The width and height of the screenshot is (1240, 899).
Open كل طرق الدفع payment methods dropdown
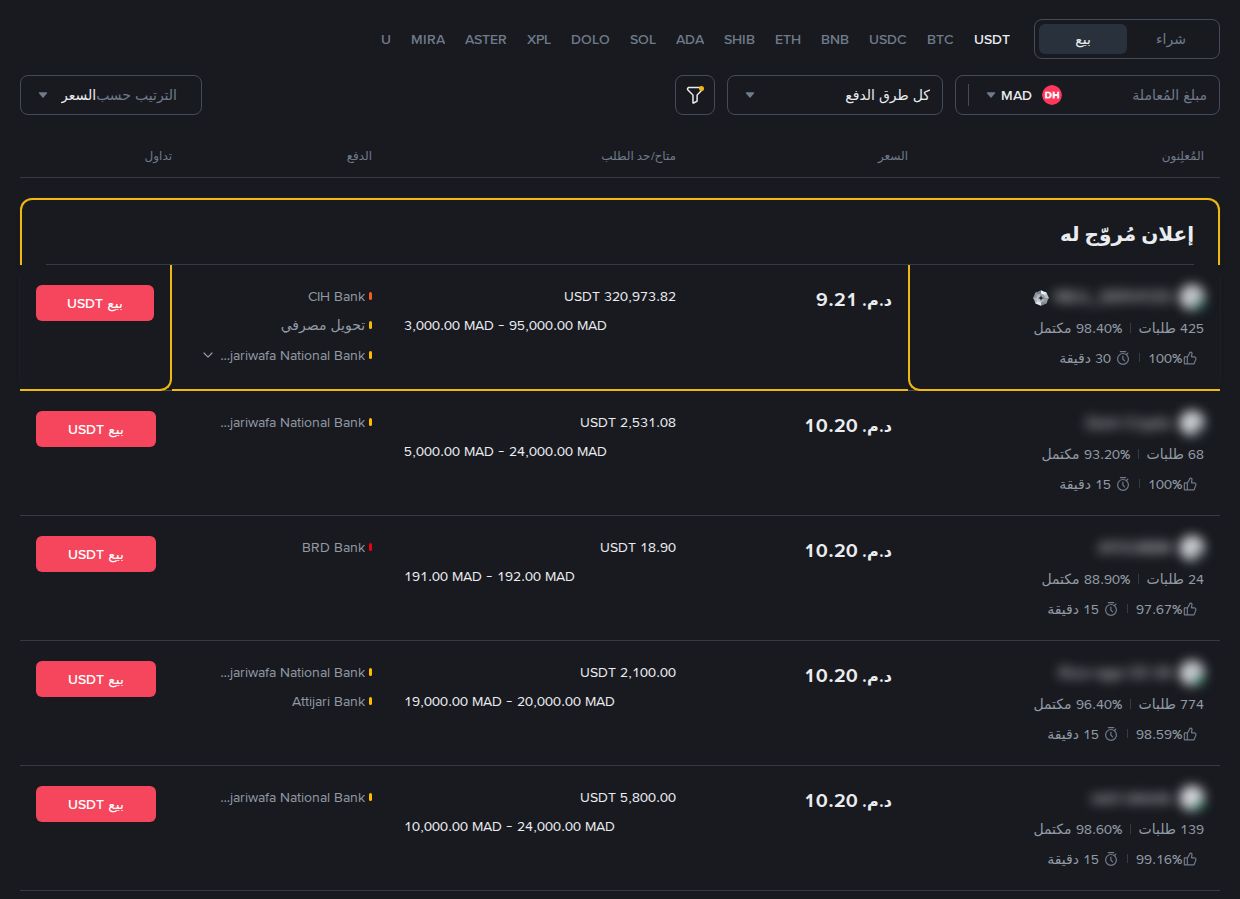pyautogui.click(x=835, y=95)
